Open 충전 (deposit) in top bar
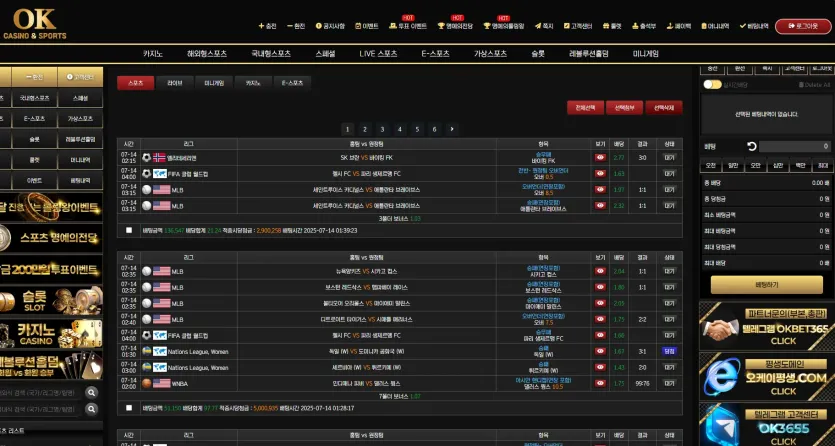This screenshot has width=835, height=446. click(267, 26)
